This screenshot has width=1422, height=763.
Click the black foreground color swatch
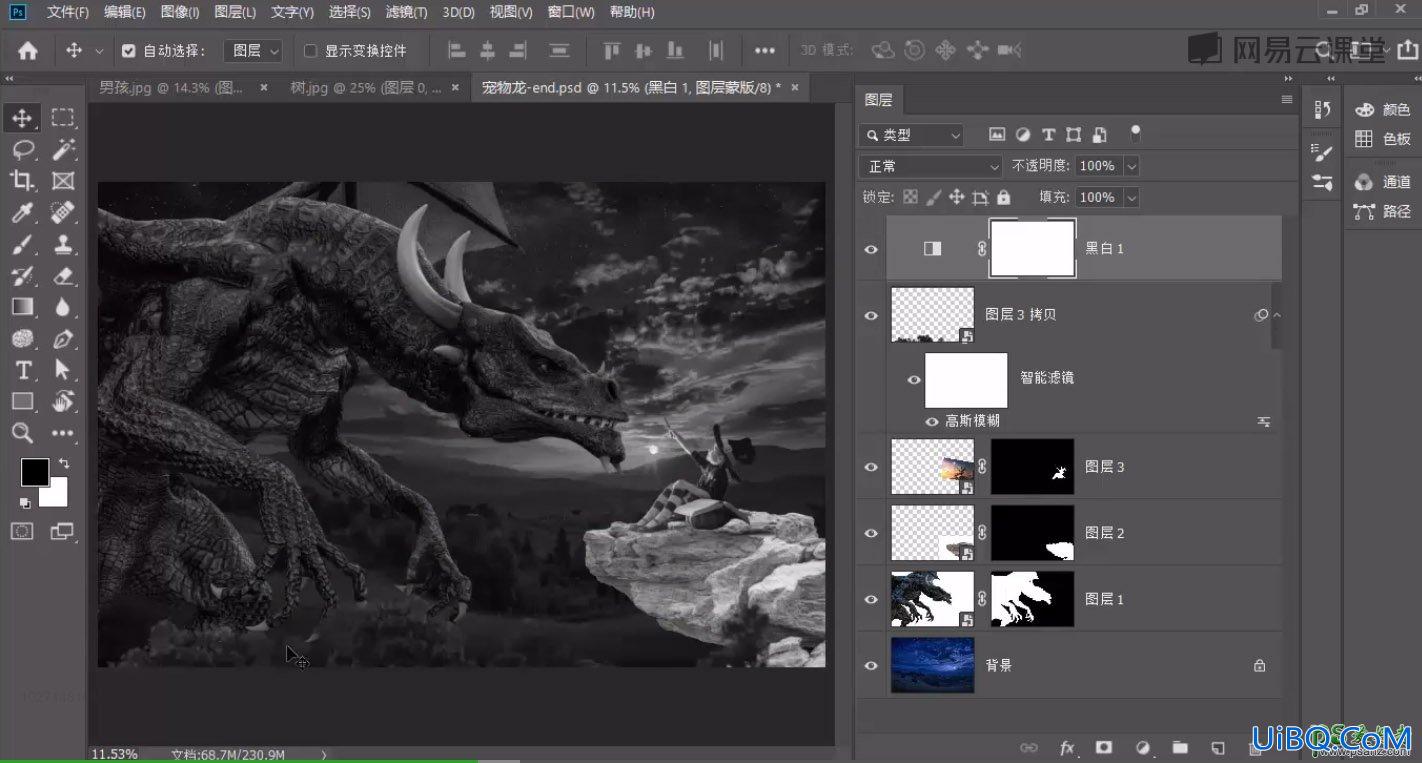[x=33, y=470]
